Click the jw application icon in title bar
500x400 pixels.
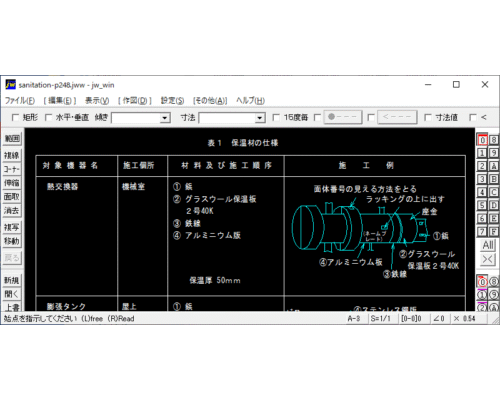[x=10, y=85]
